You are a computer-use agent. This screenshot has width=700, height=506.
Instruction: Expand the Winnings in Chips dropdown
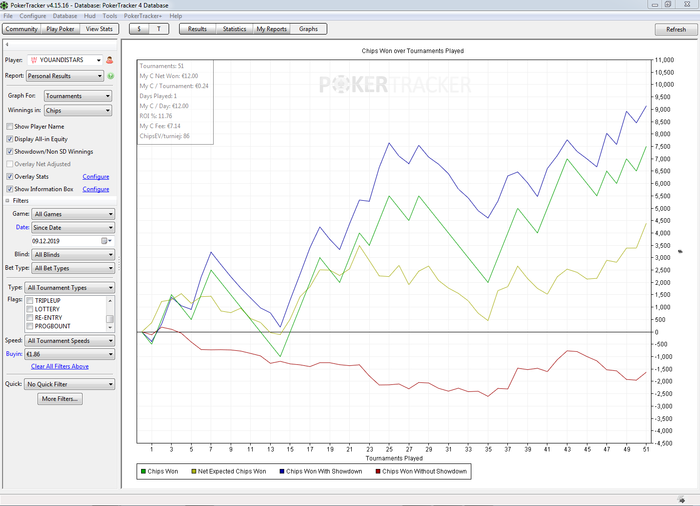78,111
